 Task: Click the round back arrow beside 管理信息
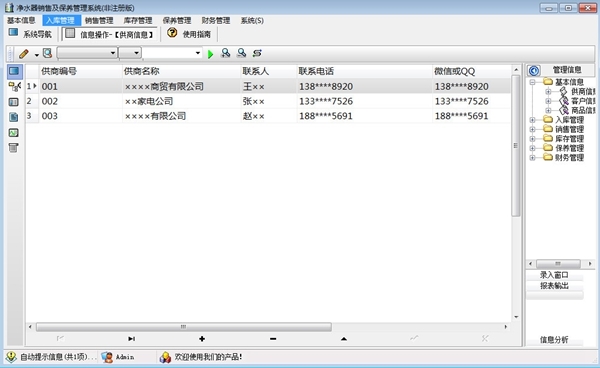[534, 70]
